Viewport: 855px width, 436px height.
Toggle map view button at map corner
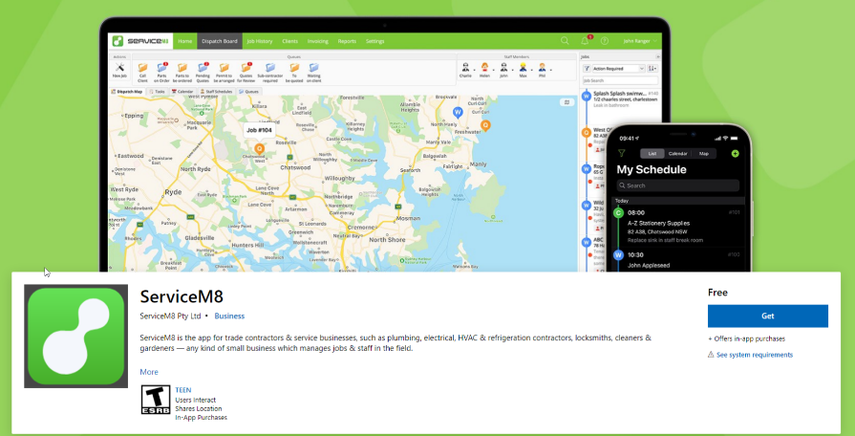coord(567,102)
